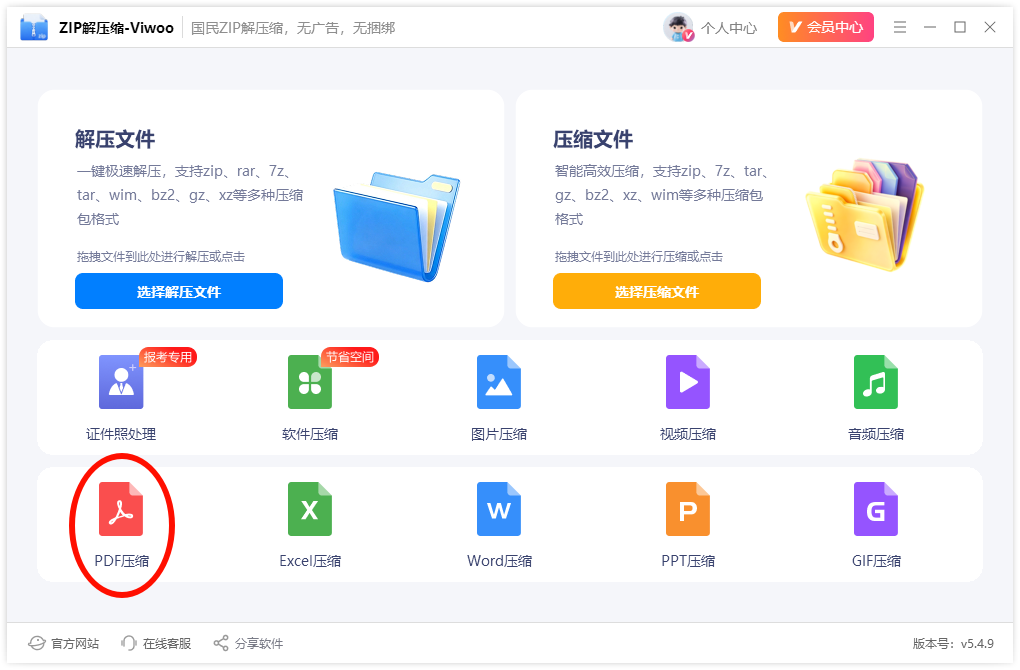Open the 证件照处理 ID photo tool icon
The height and width of the screenshot is (670, 1020).
[121, 382]
